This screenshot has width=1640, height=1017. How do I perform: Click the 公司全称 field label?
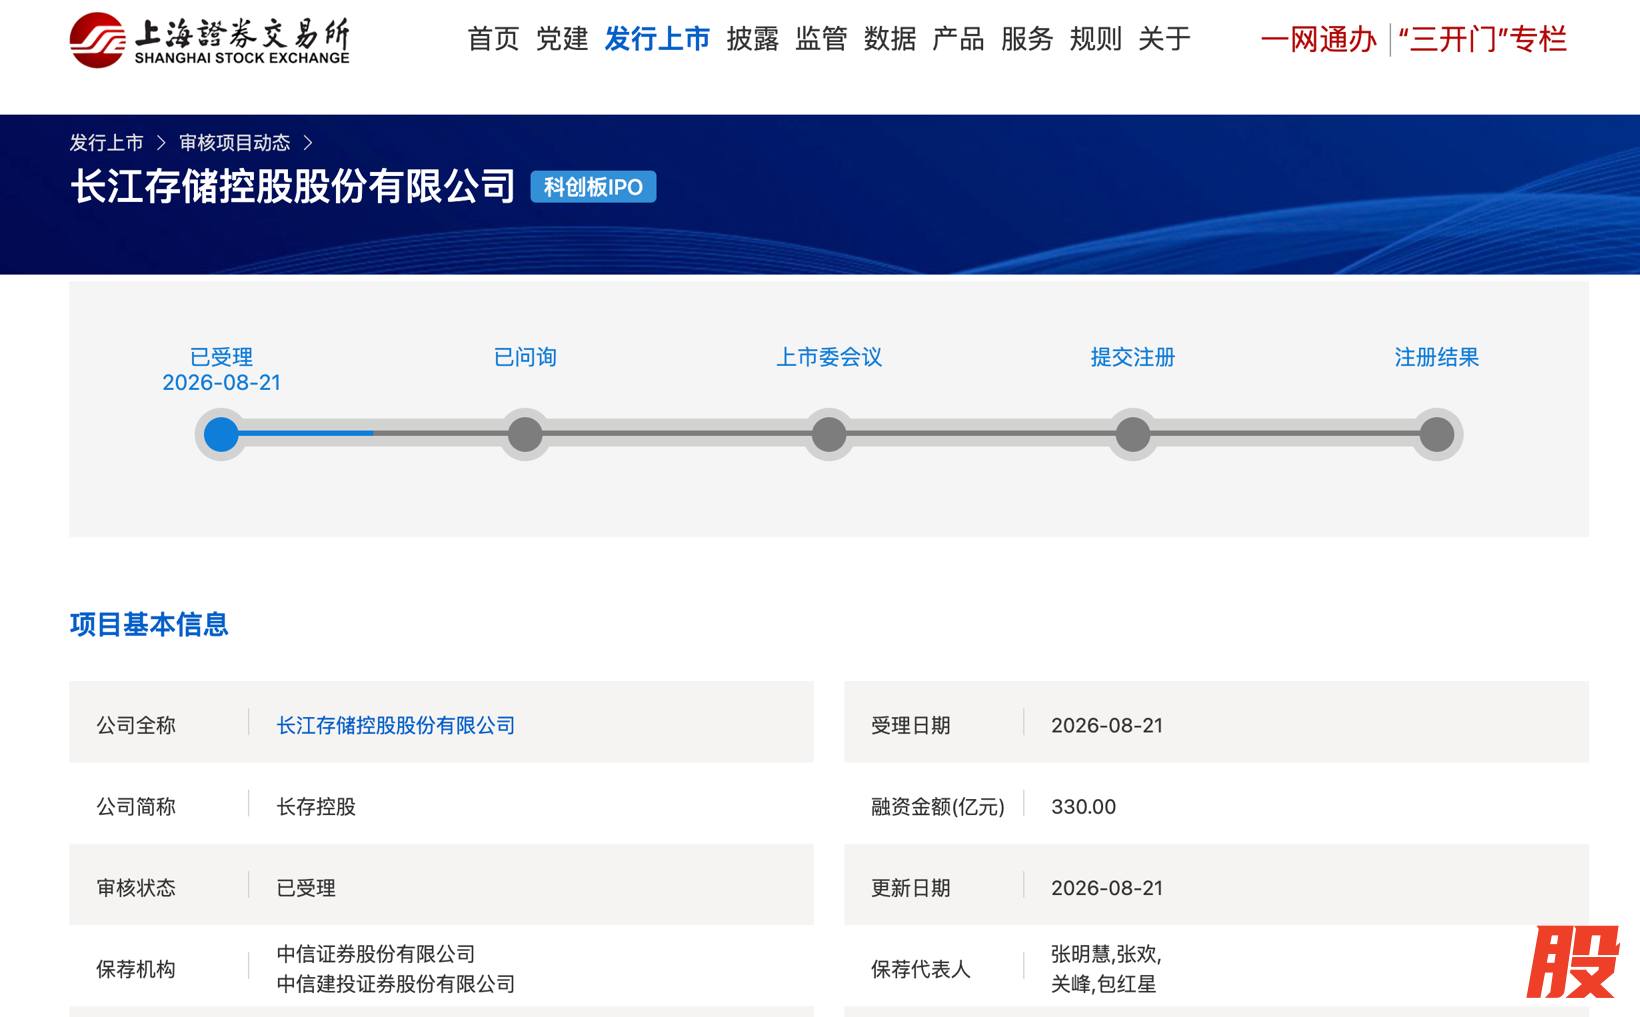[136, 725]
